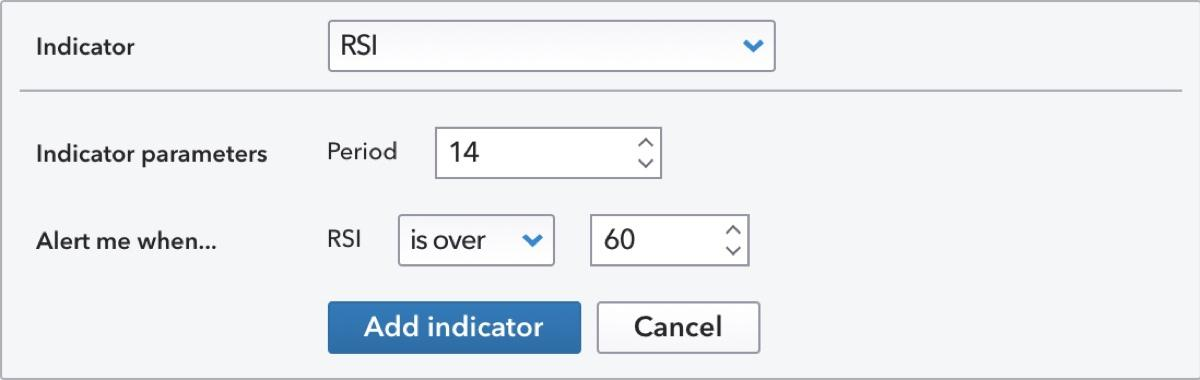Increase the Period value with up arrow
The width and height of the screenshot is (1200, 380).
point(645,142)
